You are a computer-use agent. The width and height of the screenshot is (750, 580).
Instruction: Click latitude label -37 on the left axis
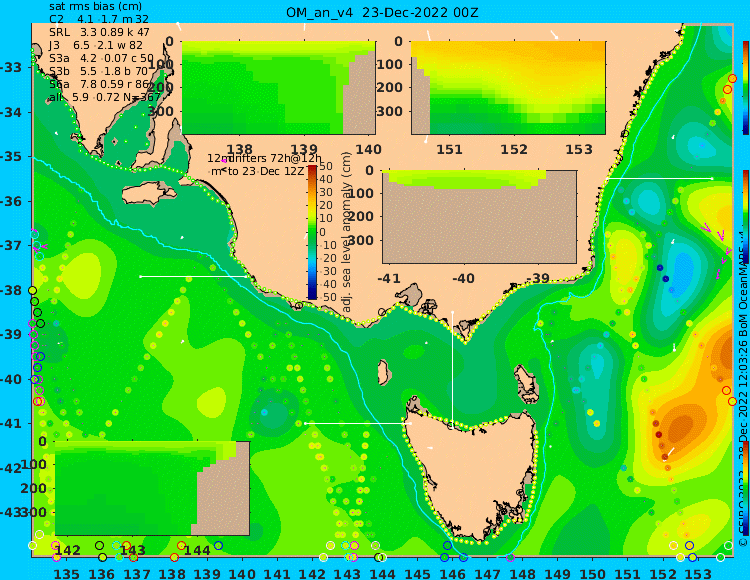[11, 245]
